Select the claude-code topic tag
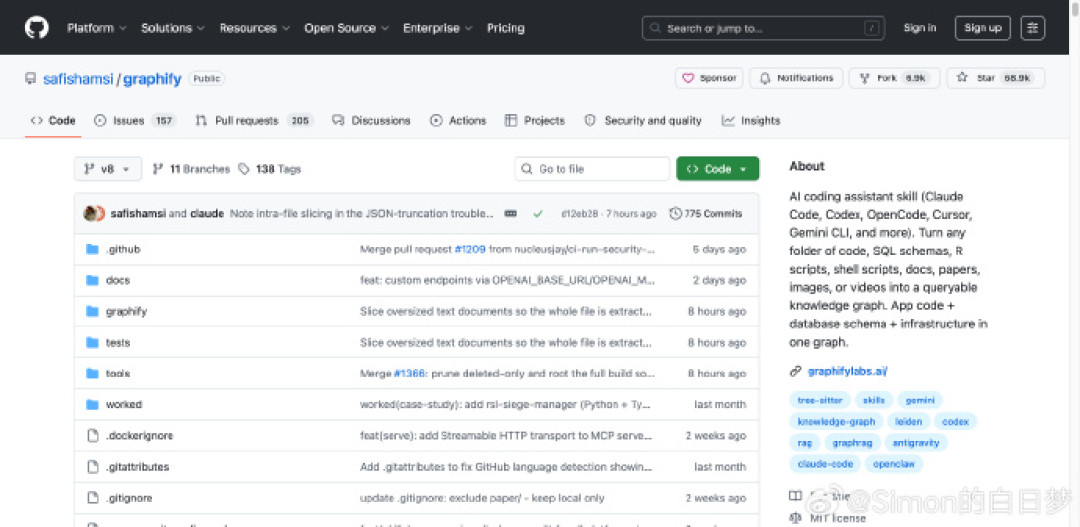Screen dimensions: 1080x527 pos(825,464)
